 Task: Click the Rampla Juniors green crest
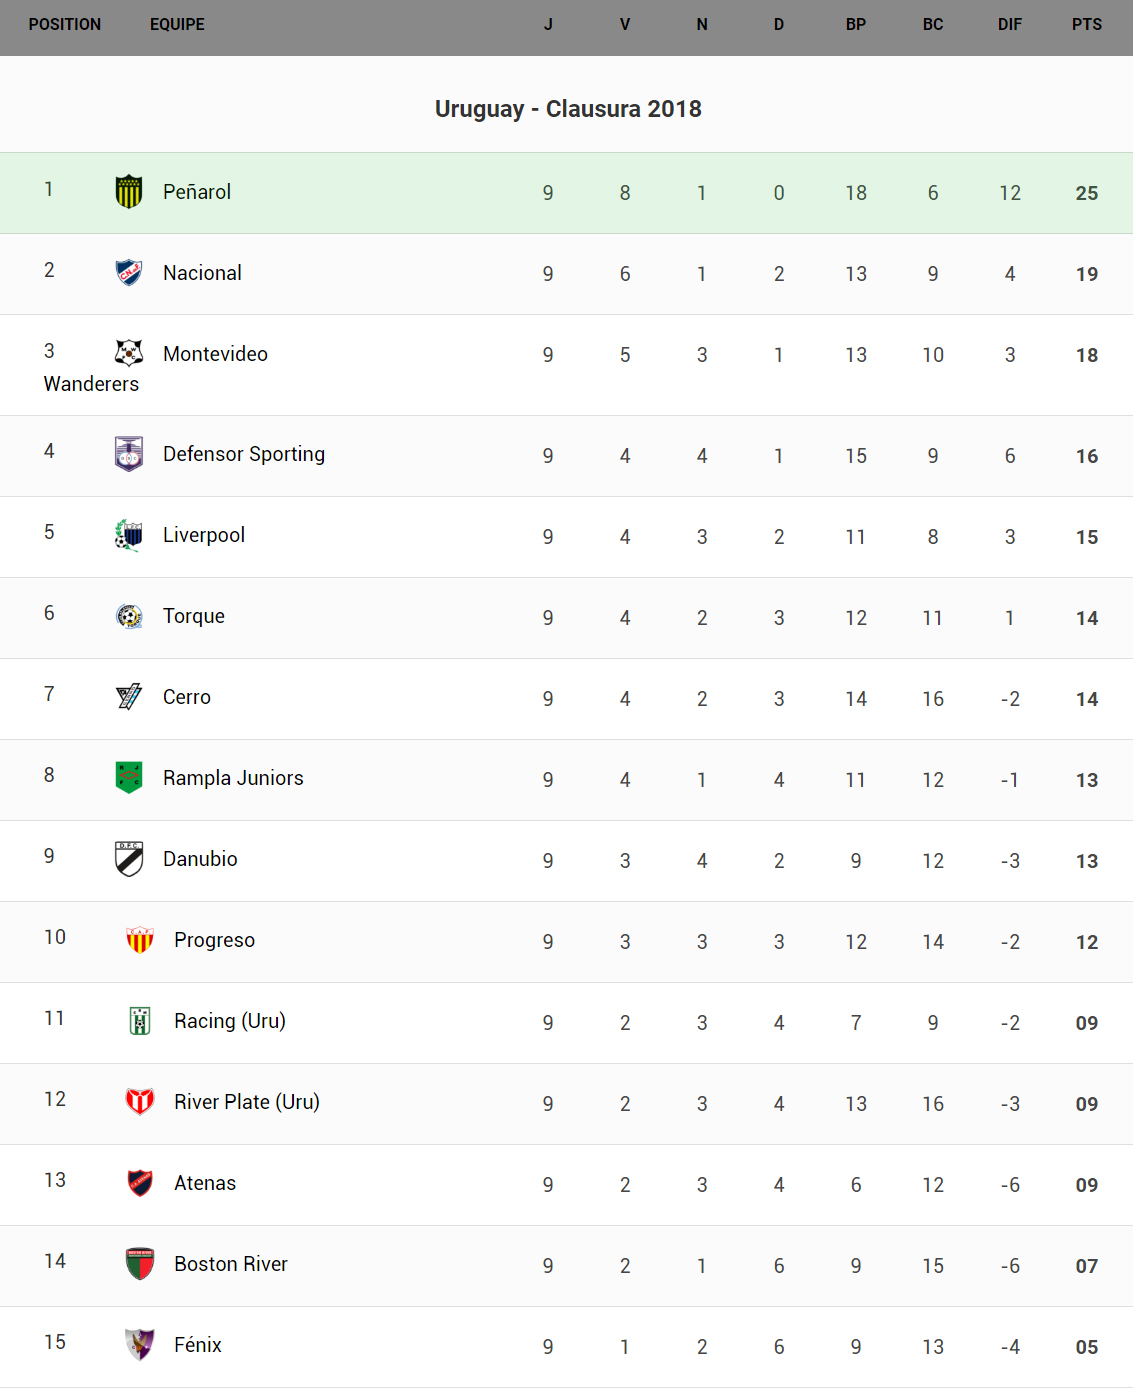pos(129,777)
